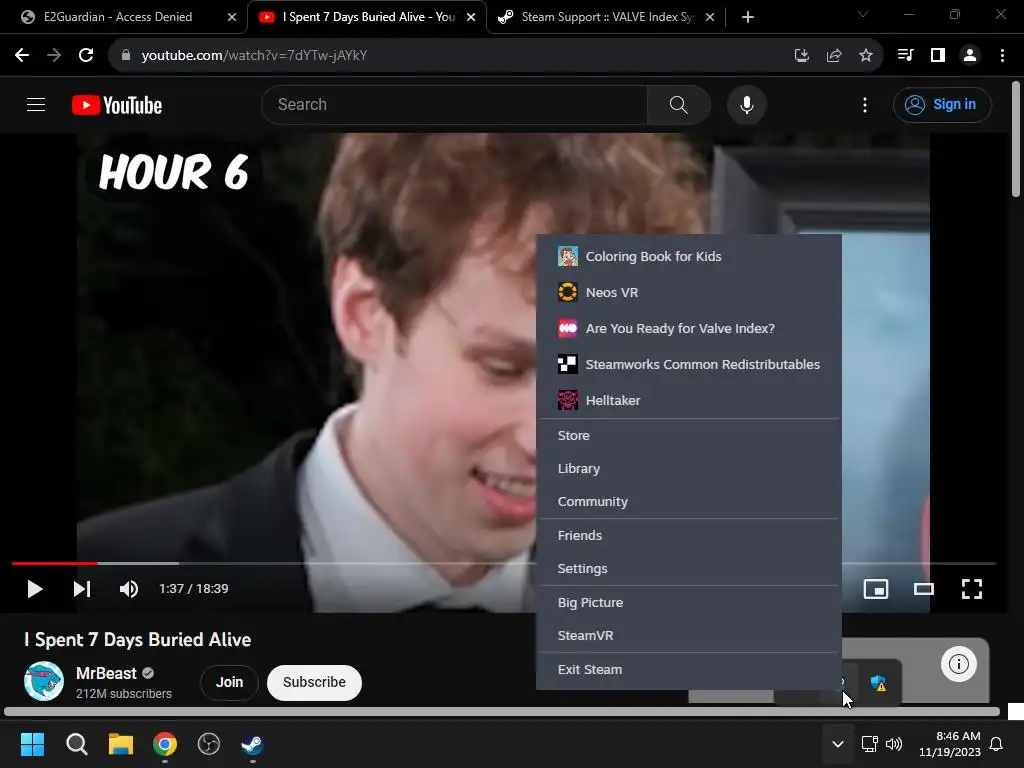Click the Neos VR orange ring icon
The width and height of the screenshot is (1024, 768).
(568, 292)
